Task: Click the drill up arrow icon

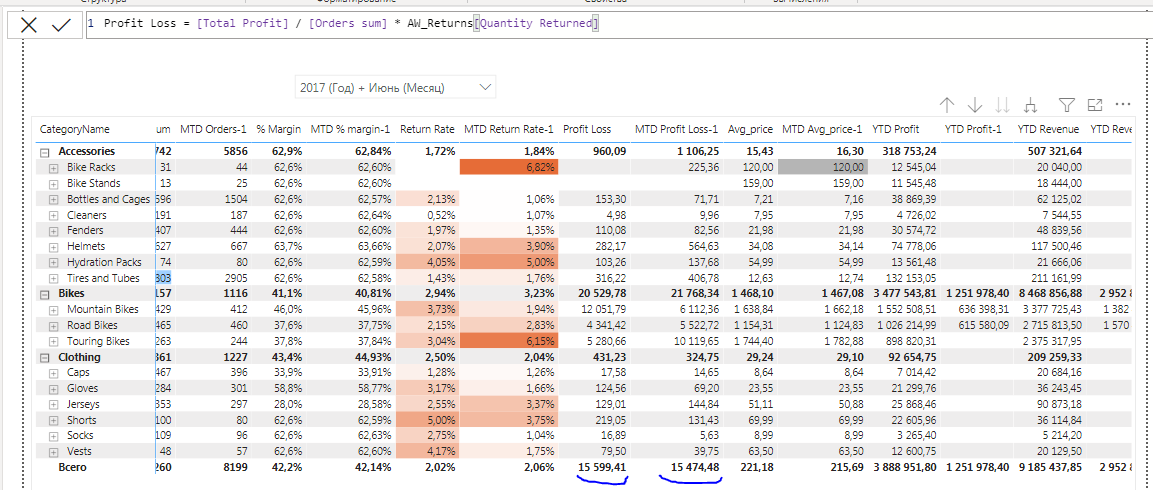Action: 947,105
